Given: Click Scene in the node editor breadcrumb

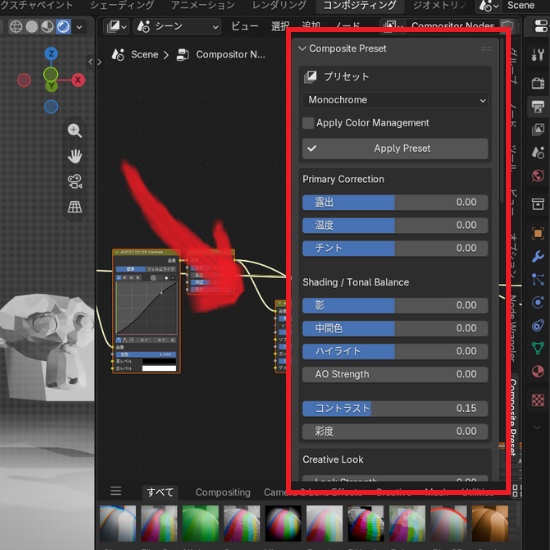Looking at the screenshot, I should pyautogui.click(x=145, y=55).
